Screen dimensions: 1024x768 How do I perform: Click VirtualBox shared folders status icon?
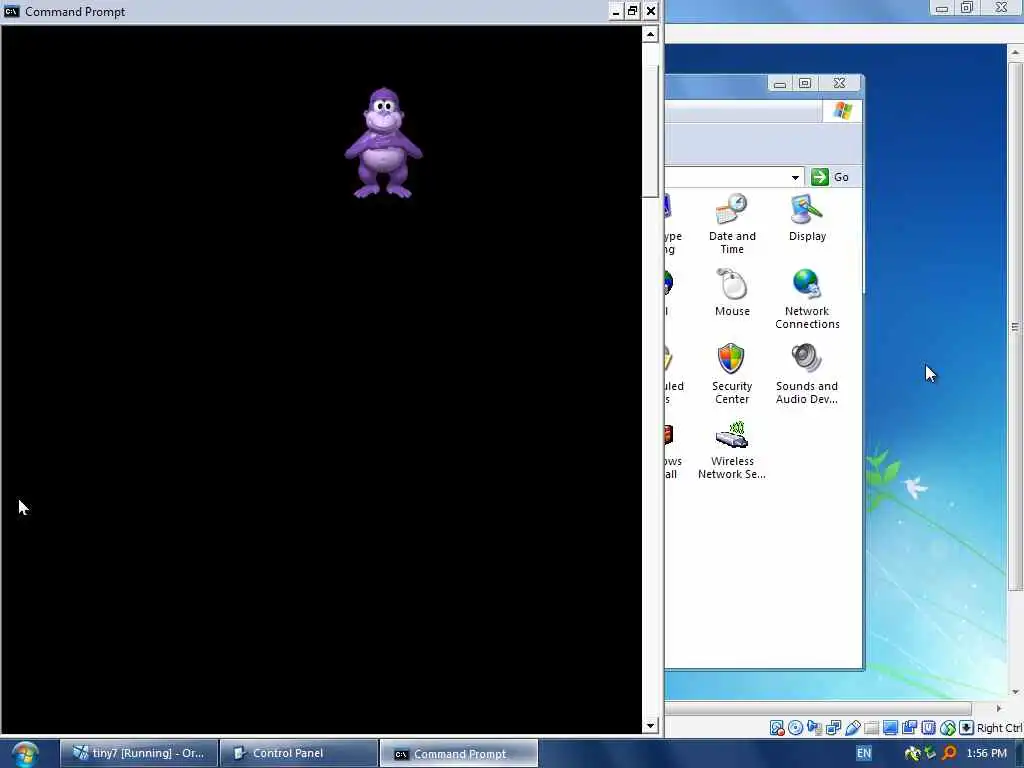pos(871,728)
